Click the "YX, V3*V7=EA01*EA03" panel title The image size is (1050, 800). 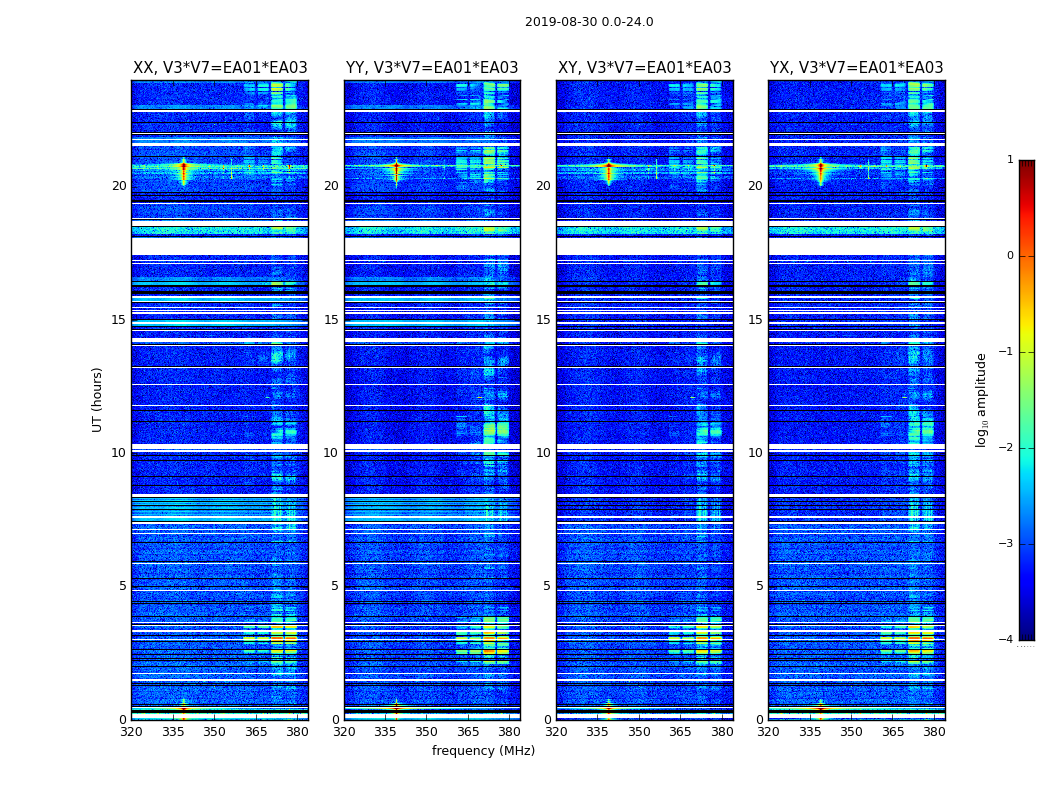click(x=856, y=68)
